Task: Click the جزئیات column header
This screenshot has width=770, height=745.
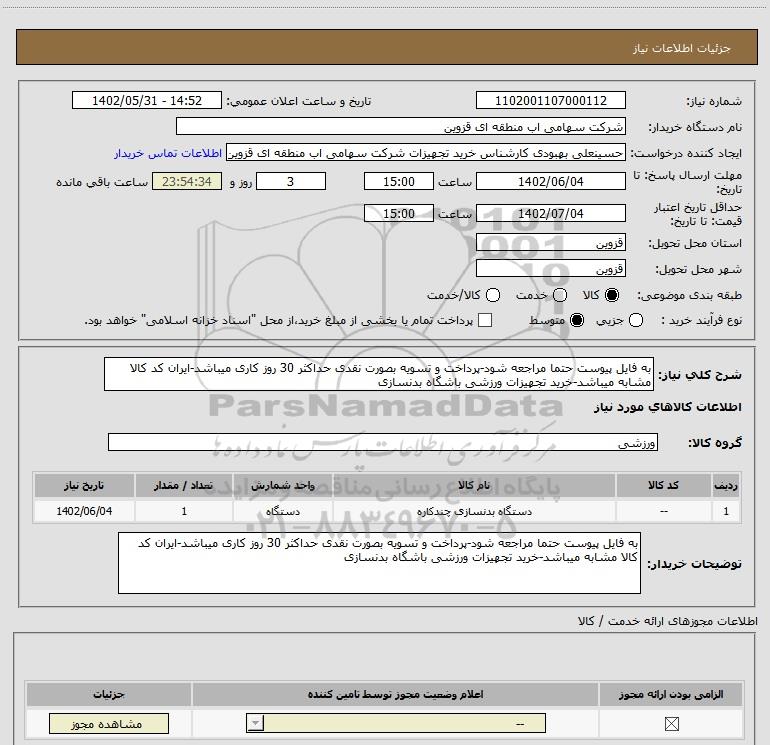Action: coord(109,694)
